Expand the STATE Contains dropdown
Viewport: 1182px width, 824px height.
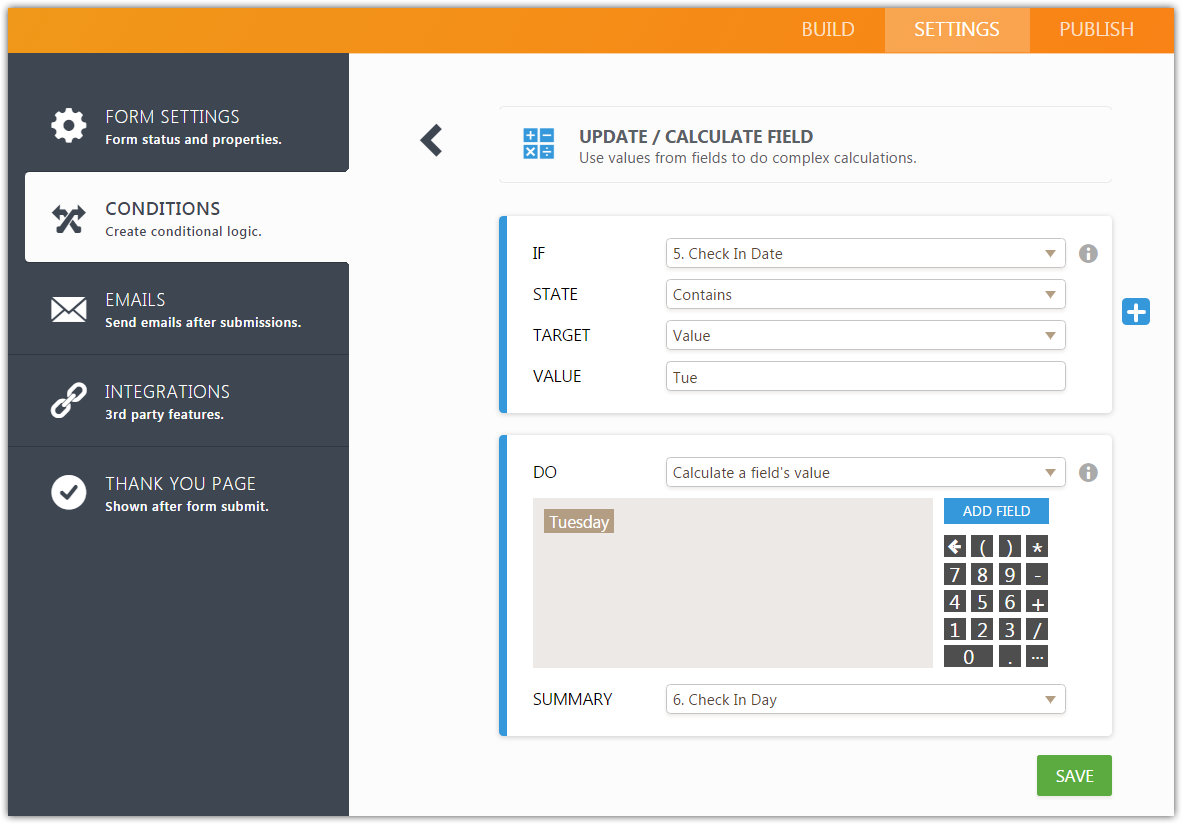click(x=865, y=295)
